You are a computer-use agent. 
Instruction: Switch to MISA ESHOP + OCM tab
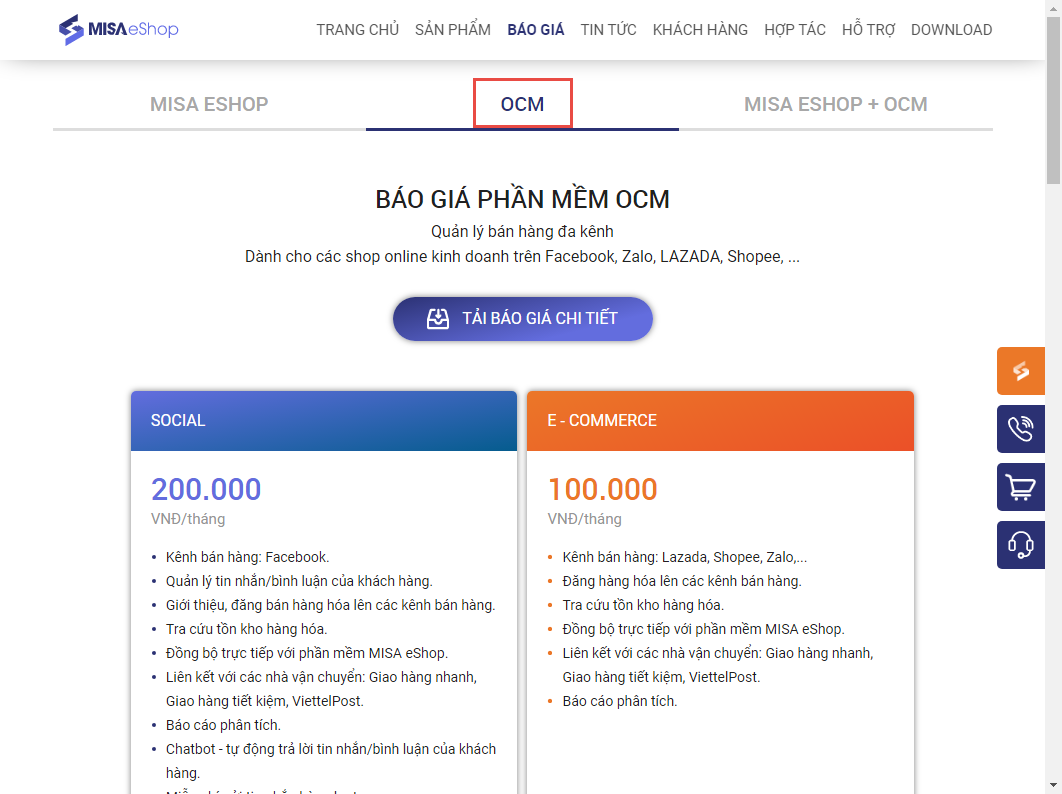point(836,104)
